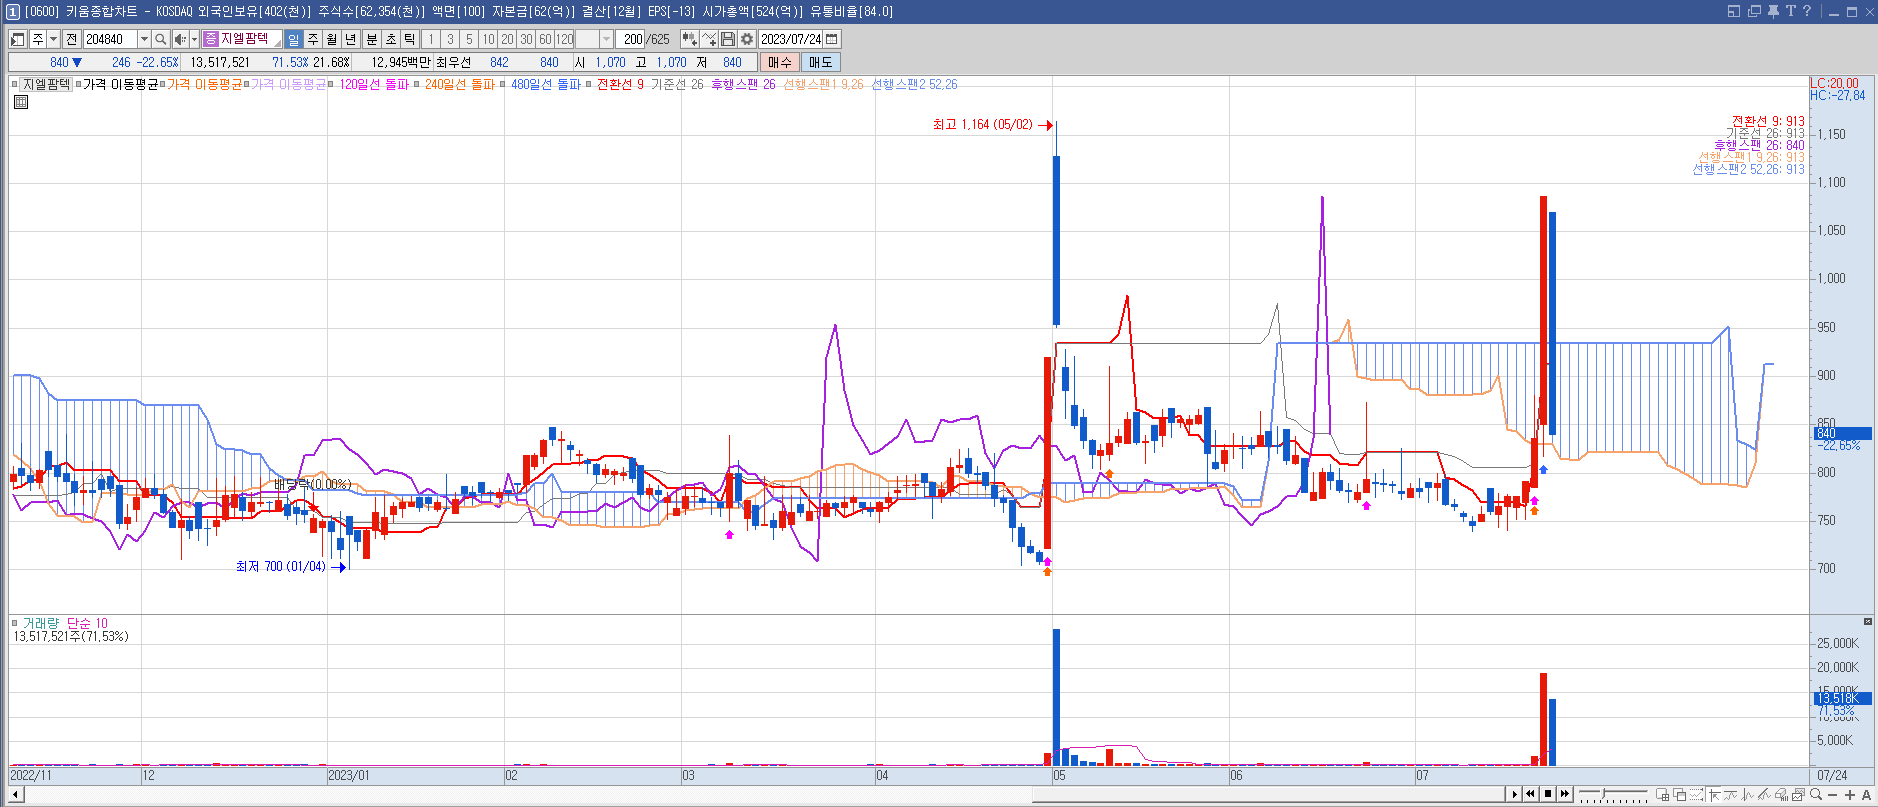1878x807 pixels.
Task: Click the speaker sound icon in toolbar
Action: 180,39
